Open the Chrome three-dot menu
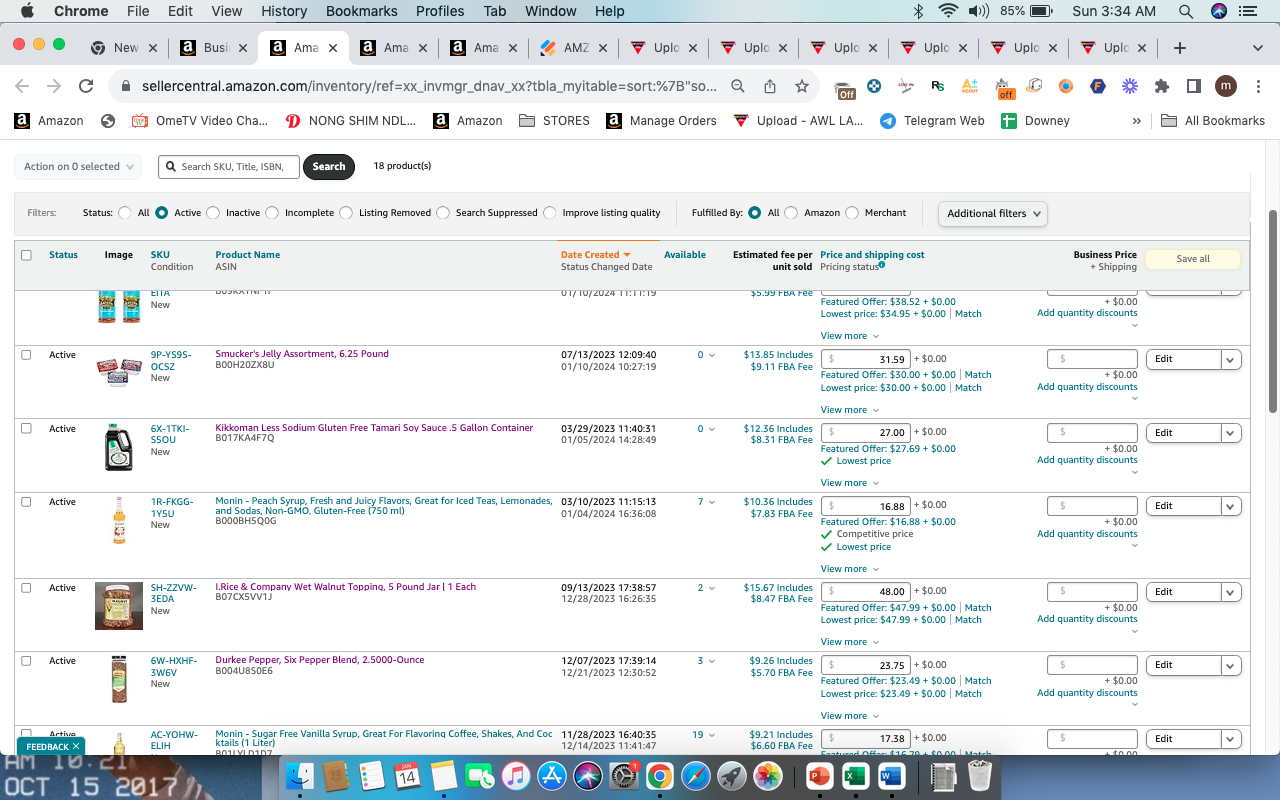 pos(1256,86)
